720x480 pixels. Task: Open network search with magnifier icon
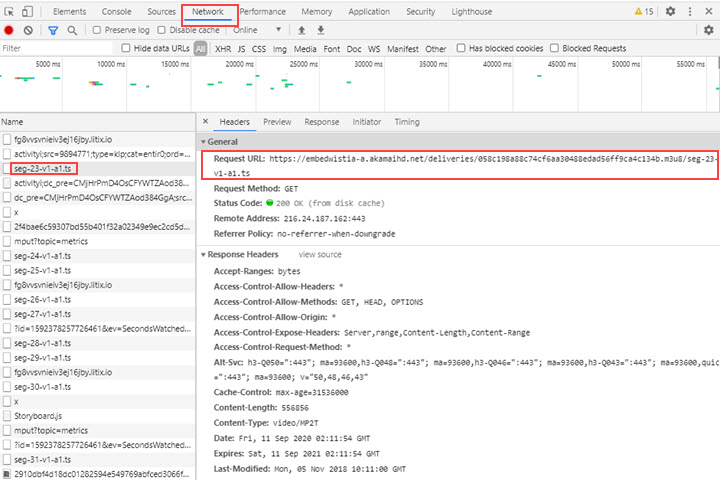71,30
